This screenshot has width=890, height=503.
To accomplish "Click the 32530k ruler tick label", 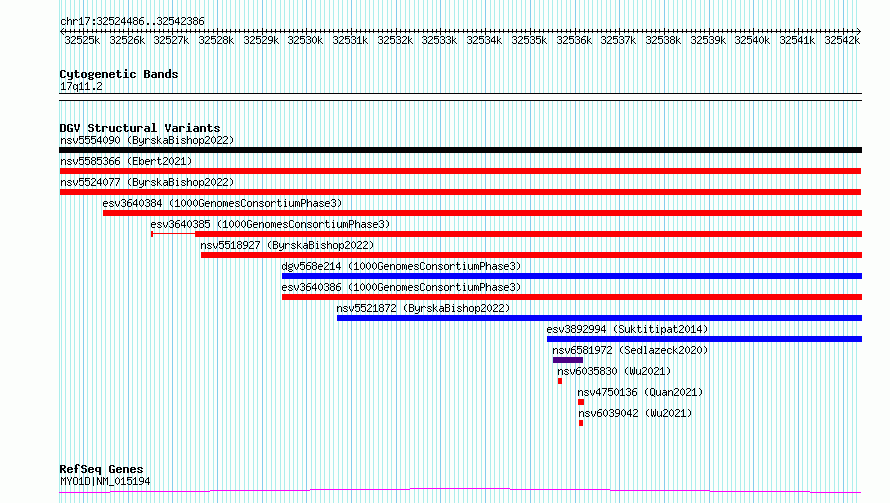I will (x=305, y=40).
